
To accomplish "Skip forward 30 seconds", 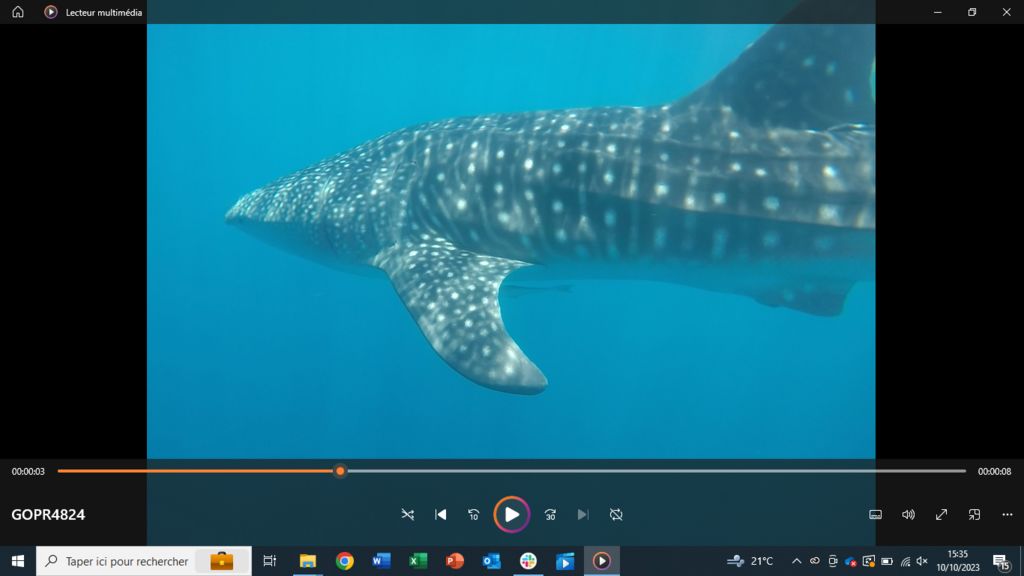I will tap(550, 514).
